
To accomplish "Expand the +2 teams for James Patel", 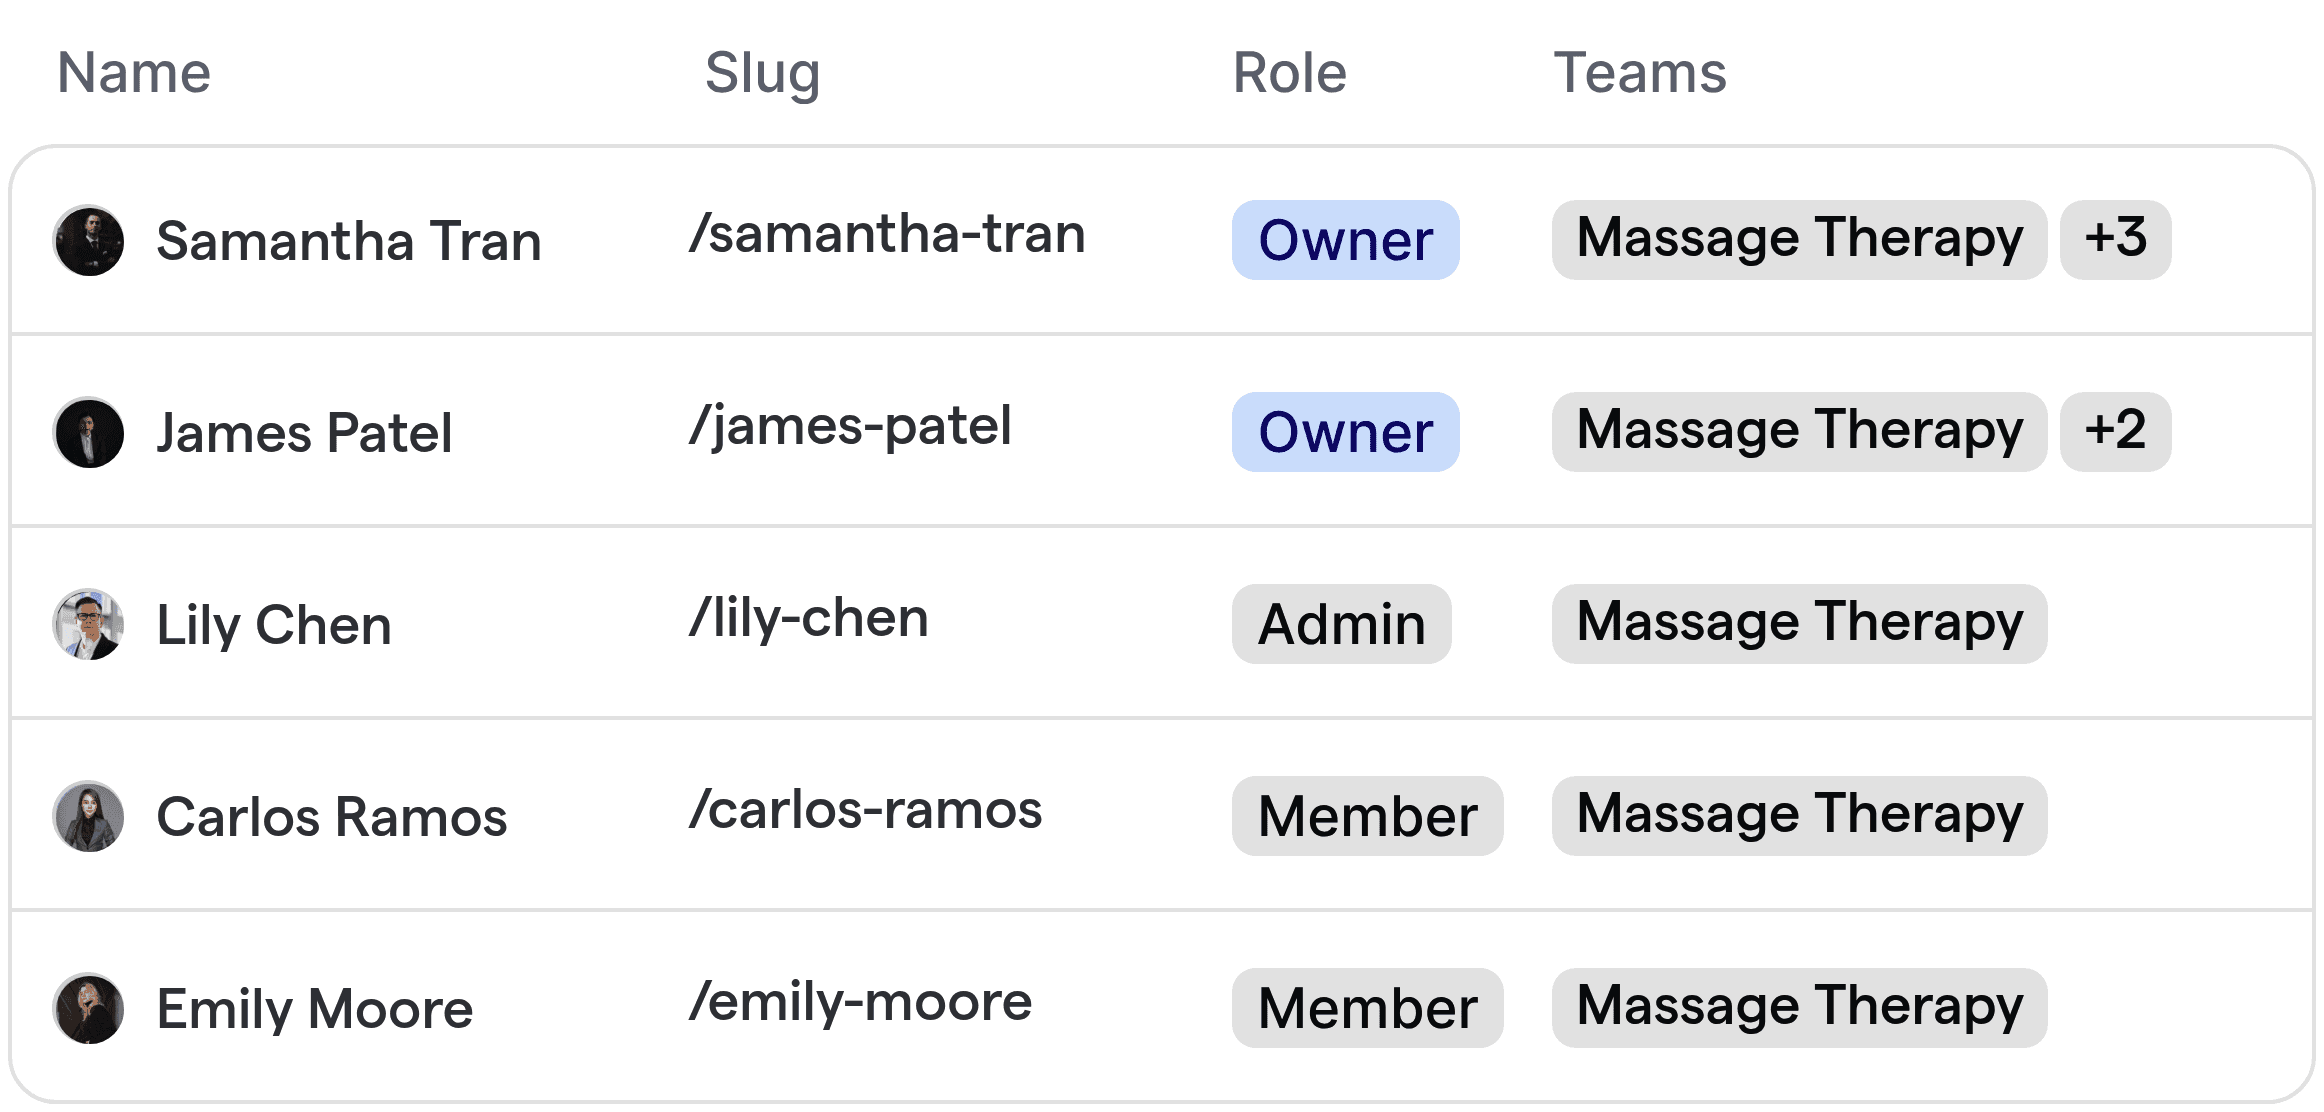I will coord(2115,432).
